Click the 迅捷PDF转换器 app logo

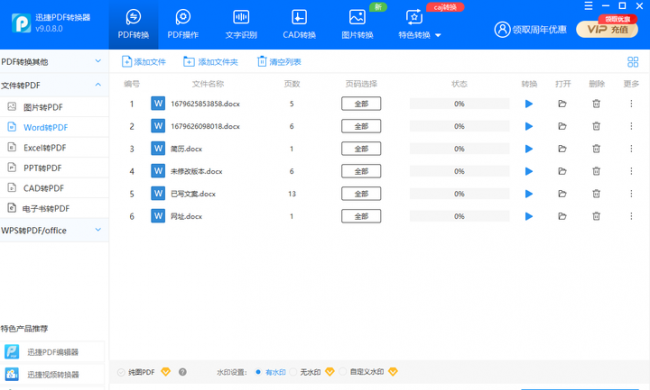coord(21,23)
